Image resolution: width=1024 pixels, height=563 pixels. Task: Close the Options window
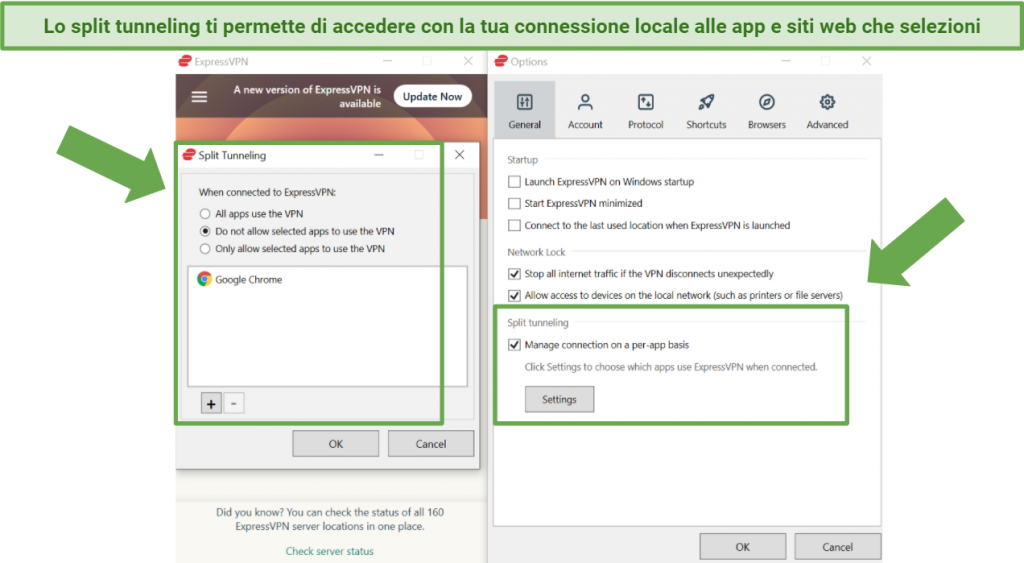pos(867,61)
